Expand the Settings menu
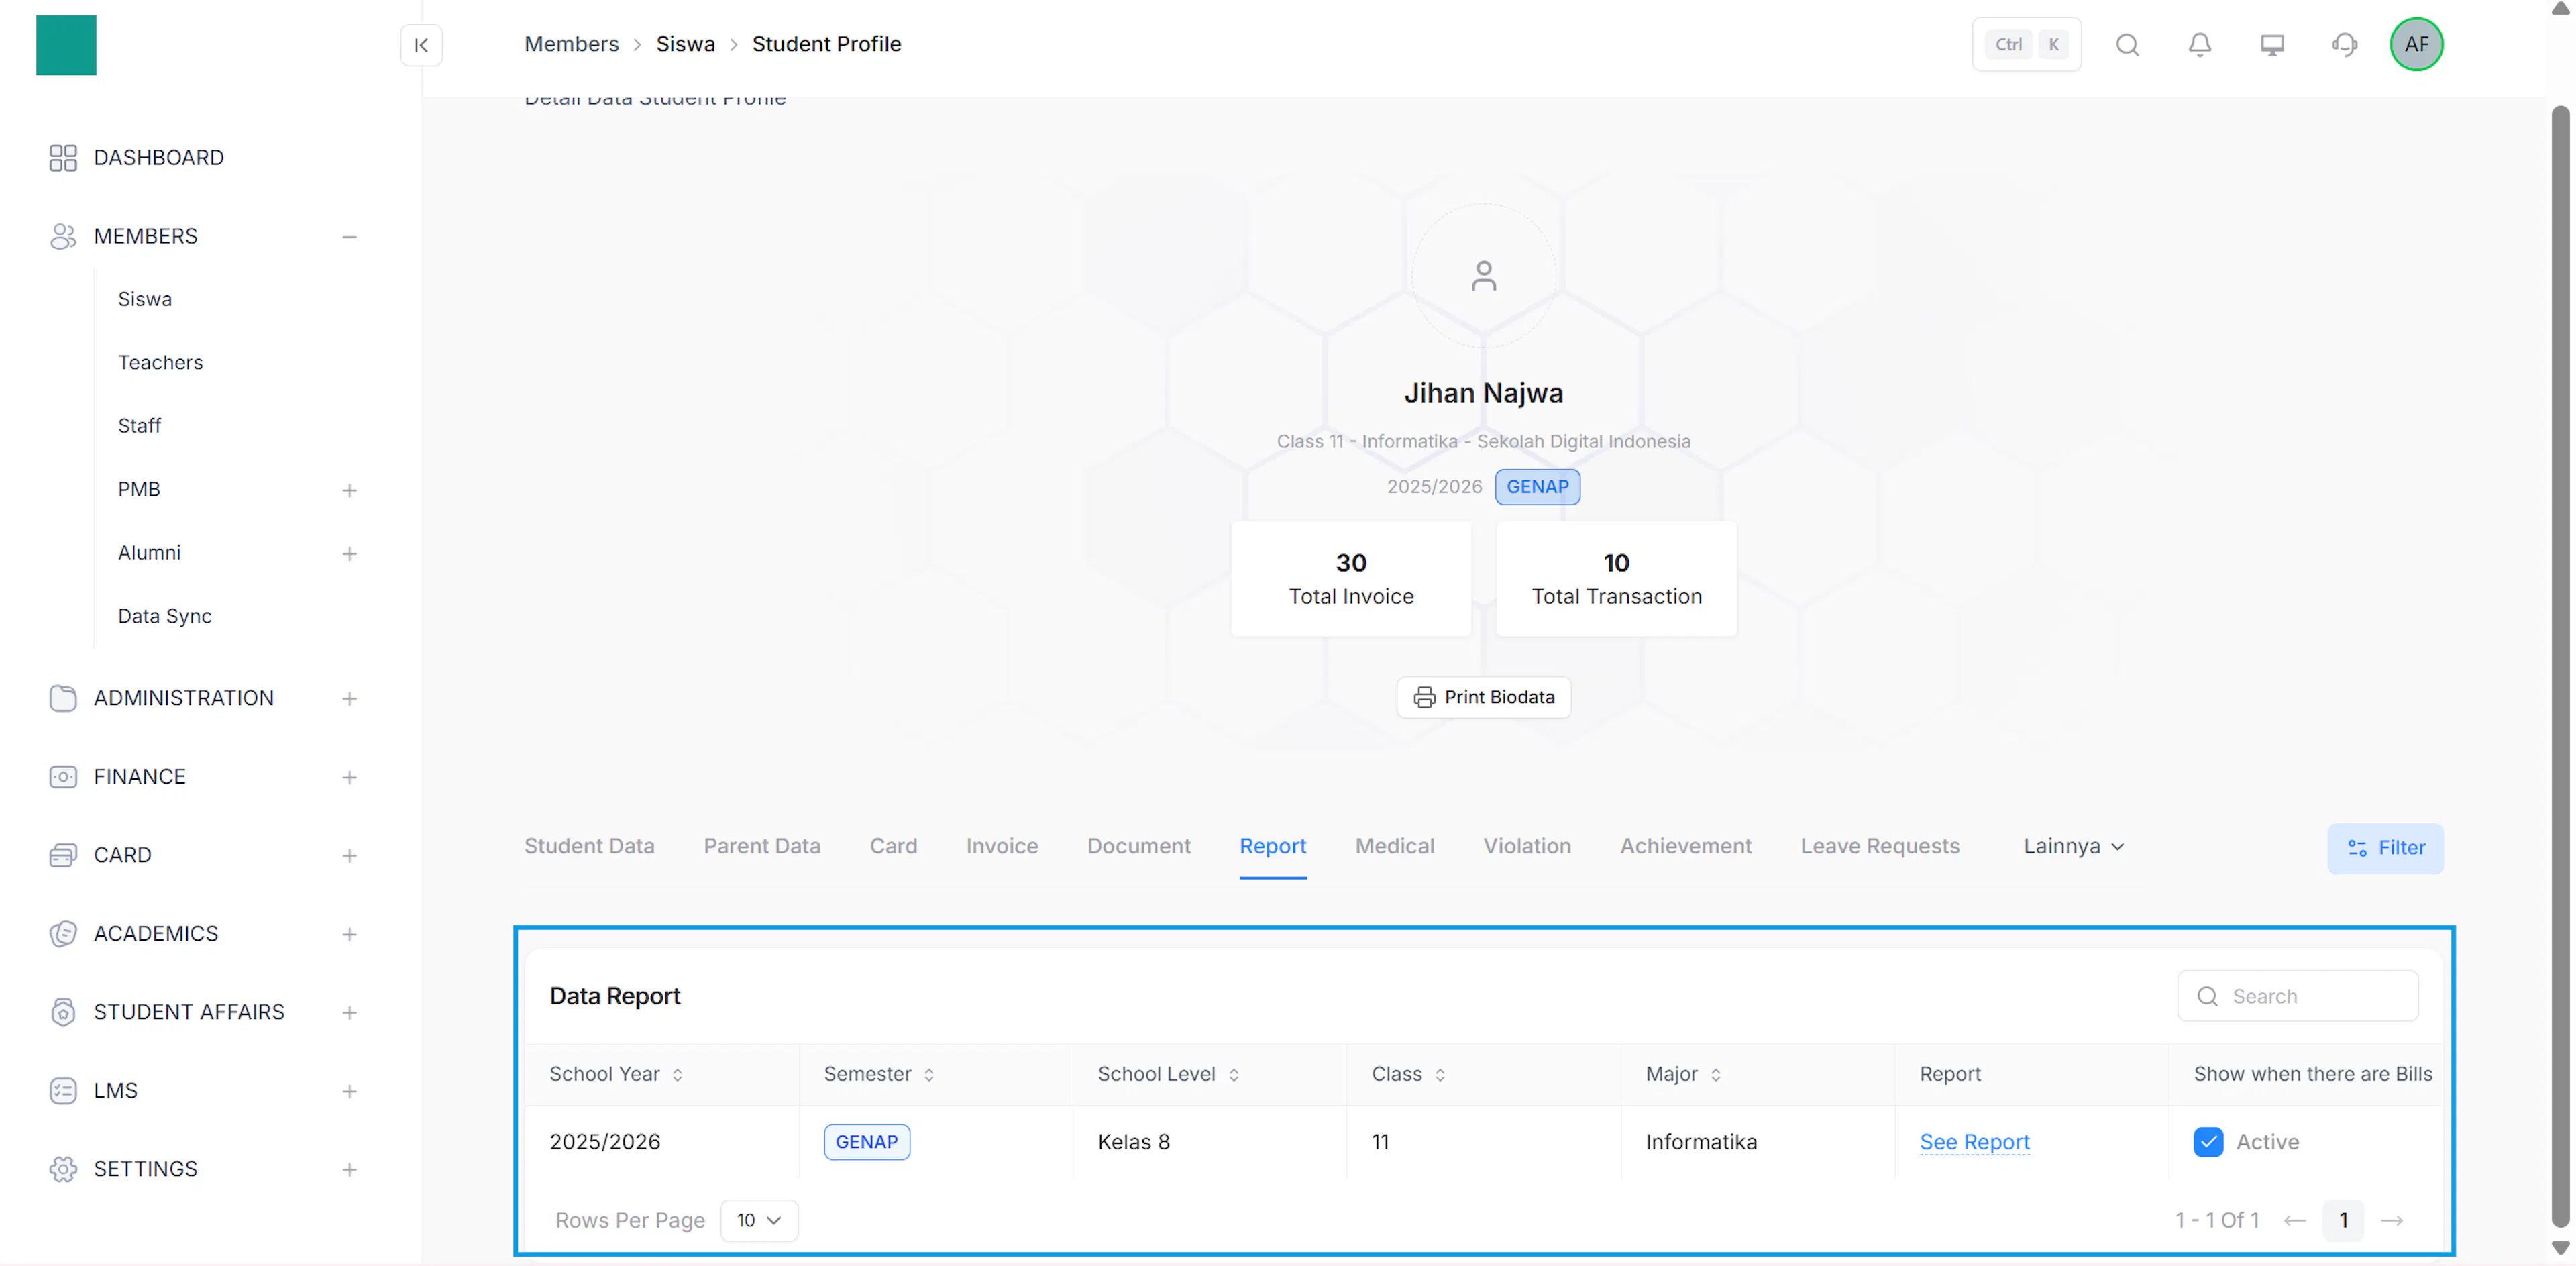The width and height of the screenshot is (2576, 1266). tap(349, 1170)
